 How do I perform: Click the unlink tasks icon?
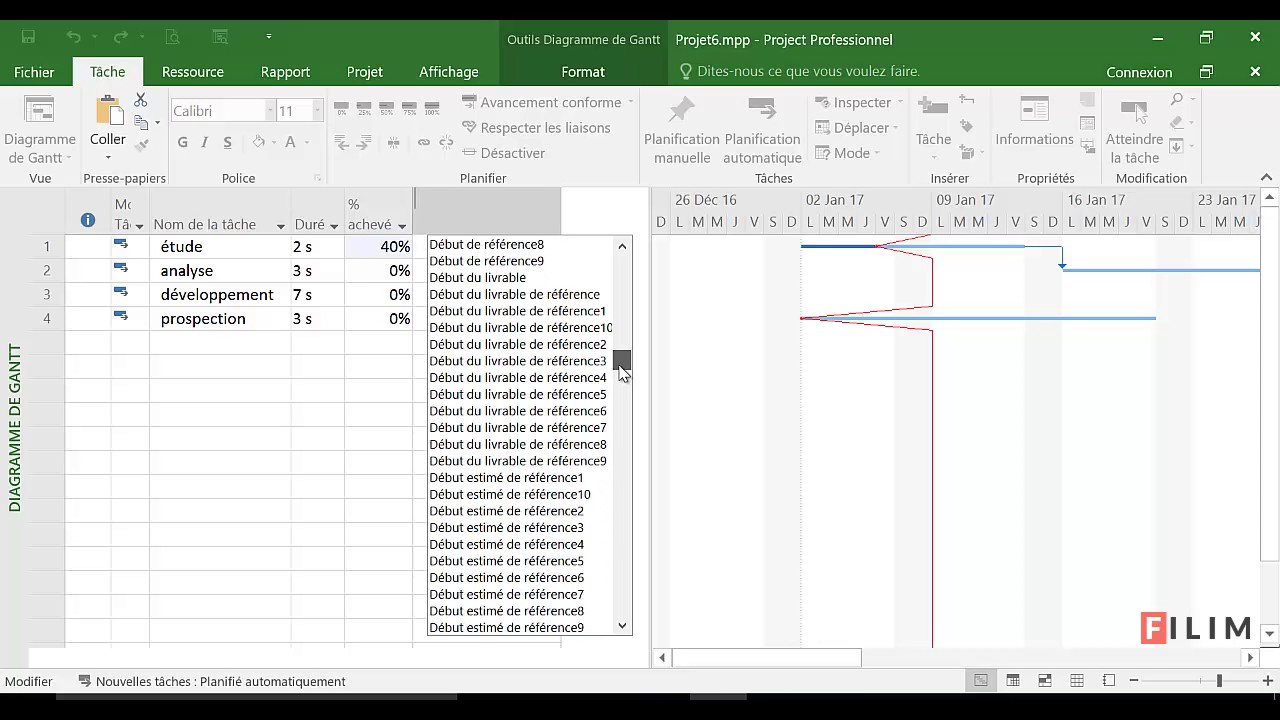pos(445,143)
